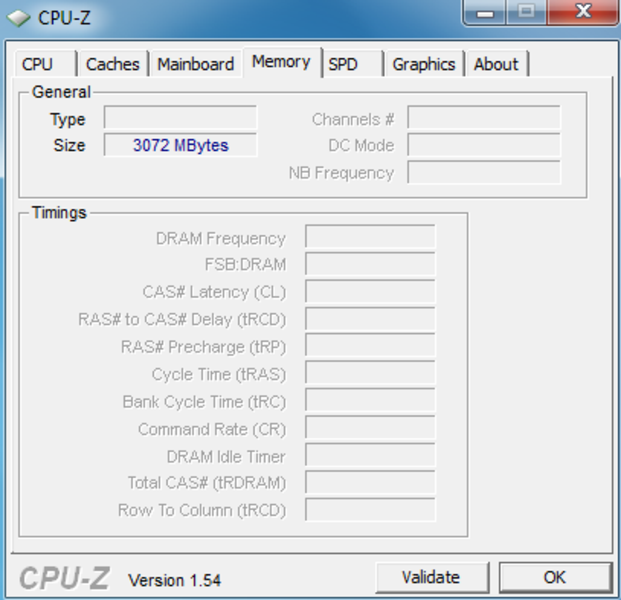The width and height of the screenshot is (621, 600).
Task: Click the empty memory Type field
Action: tap(180, 117)
